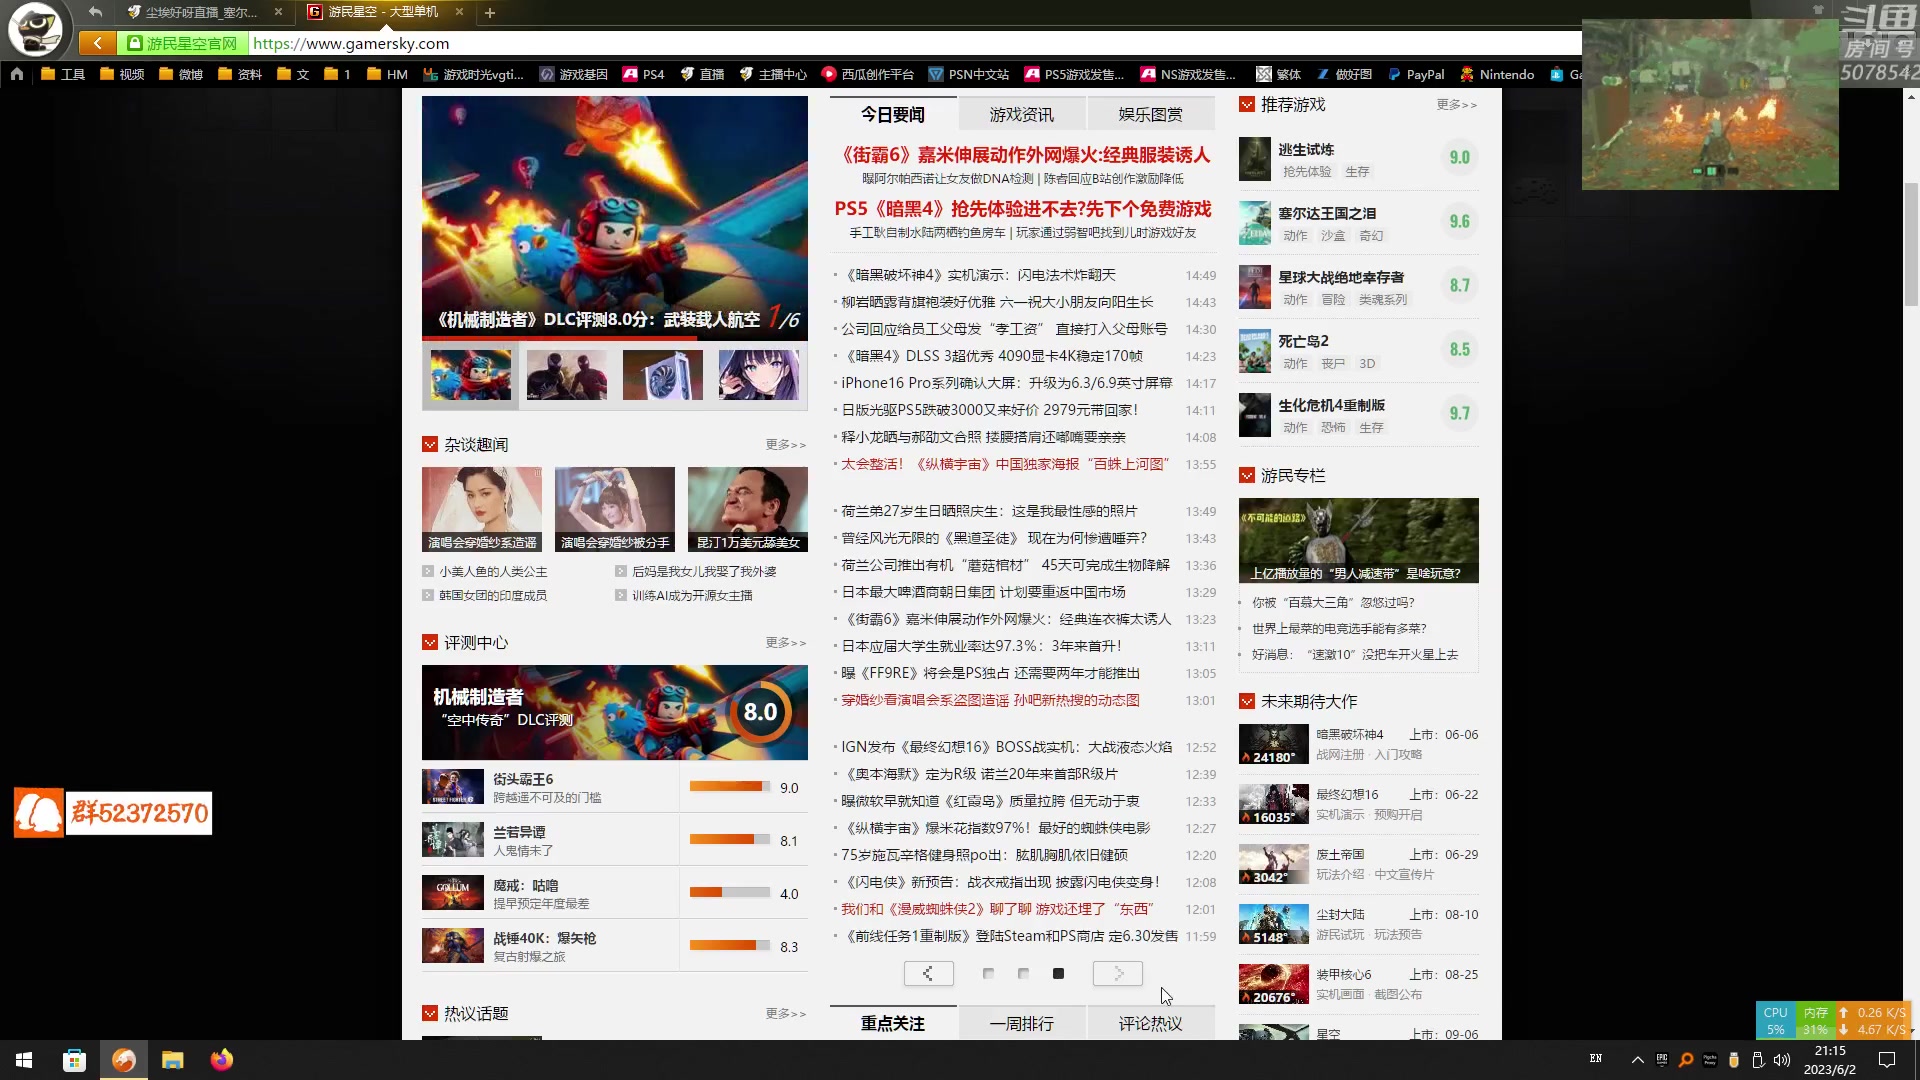Open Firefox from taskbar
The image size is (1920, 1080).
(222, 1060)
